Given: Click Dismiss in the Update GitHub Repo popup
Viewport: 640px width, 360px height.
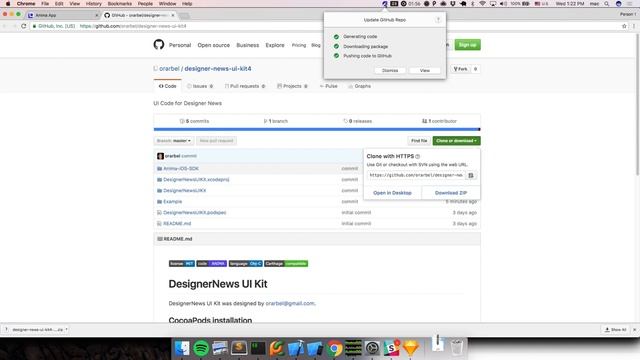Looking at the screenshot, I should pos(390,71).
